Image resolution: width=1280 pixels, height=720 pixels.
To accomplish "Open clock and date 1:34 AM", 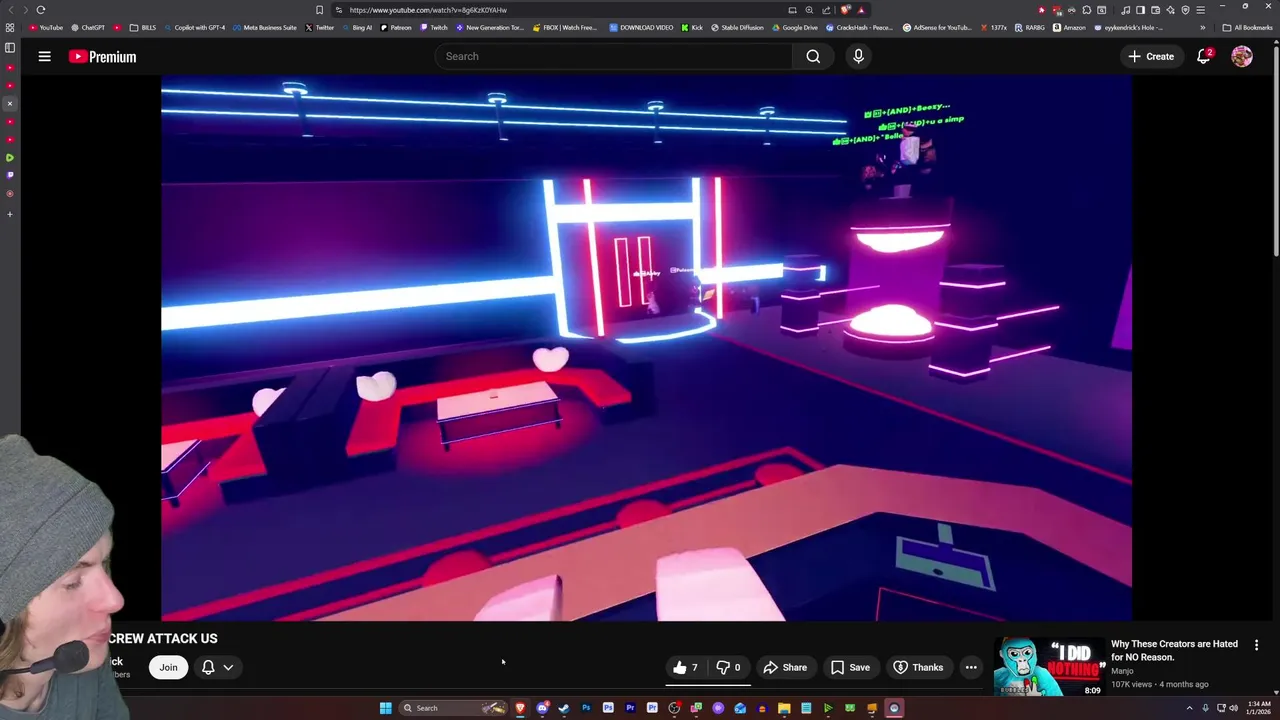I will pyautogui.click(x=1257, y=708).
